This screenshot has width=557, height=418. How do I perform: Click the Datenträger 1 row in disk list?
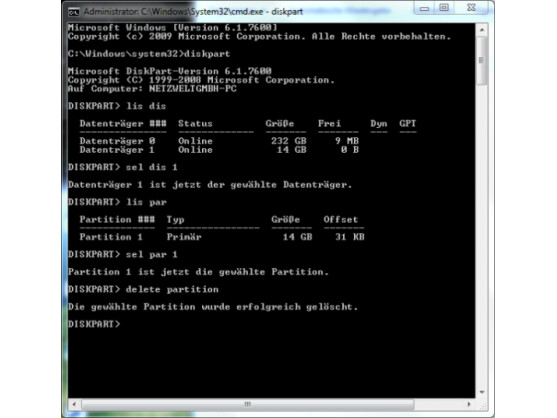[x=219, y=150]
